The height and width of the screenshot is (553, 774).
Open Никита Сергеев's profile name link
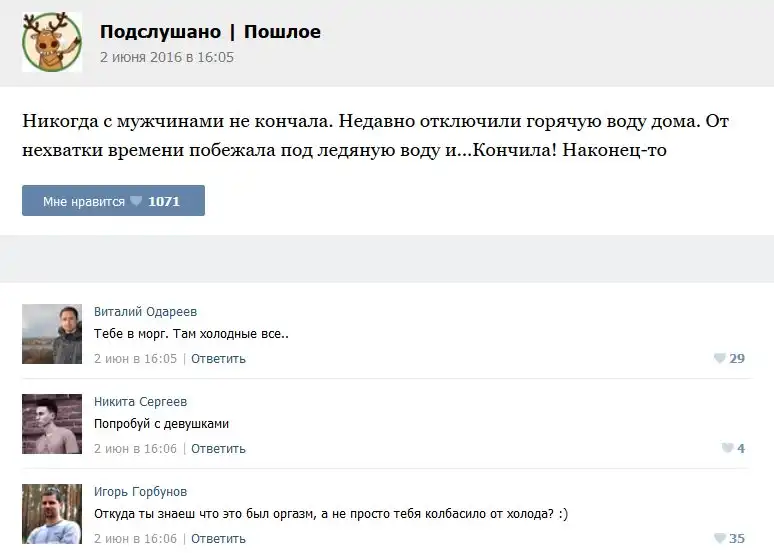140,402
